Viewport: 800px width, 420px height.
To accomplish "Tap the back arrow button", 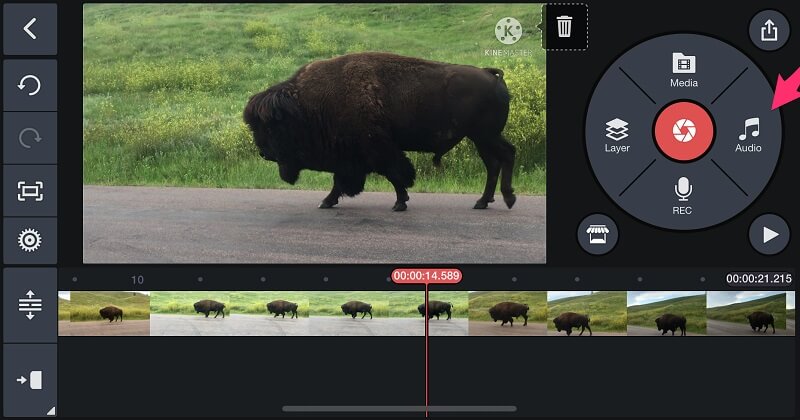I will click(x=30, y=29).
